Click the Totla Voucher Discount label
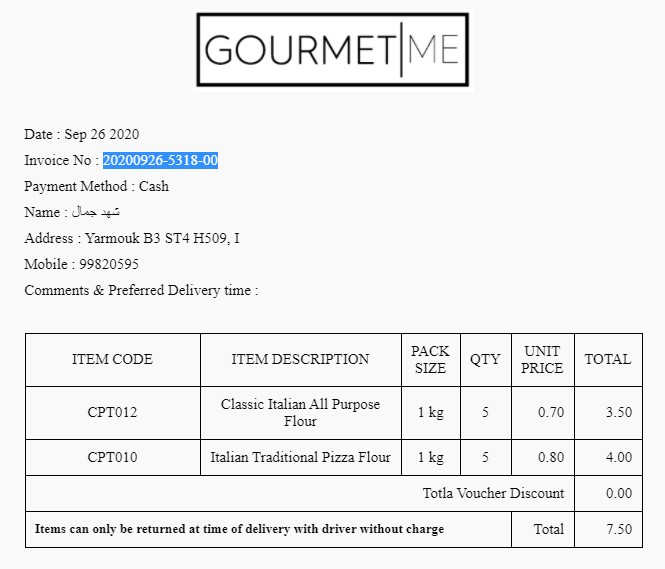665x569 pixels. 493,493
